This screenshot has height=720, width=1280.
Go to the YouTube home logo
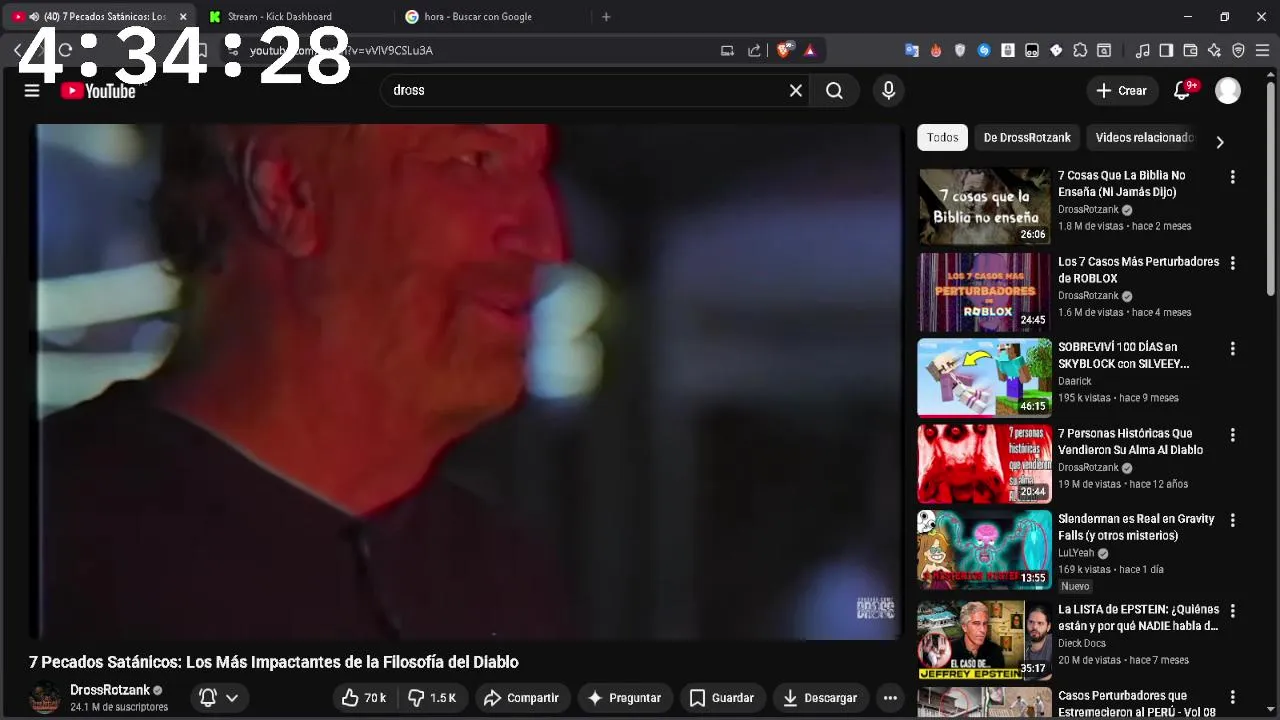pyautogui.click(x=98, y=91)
